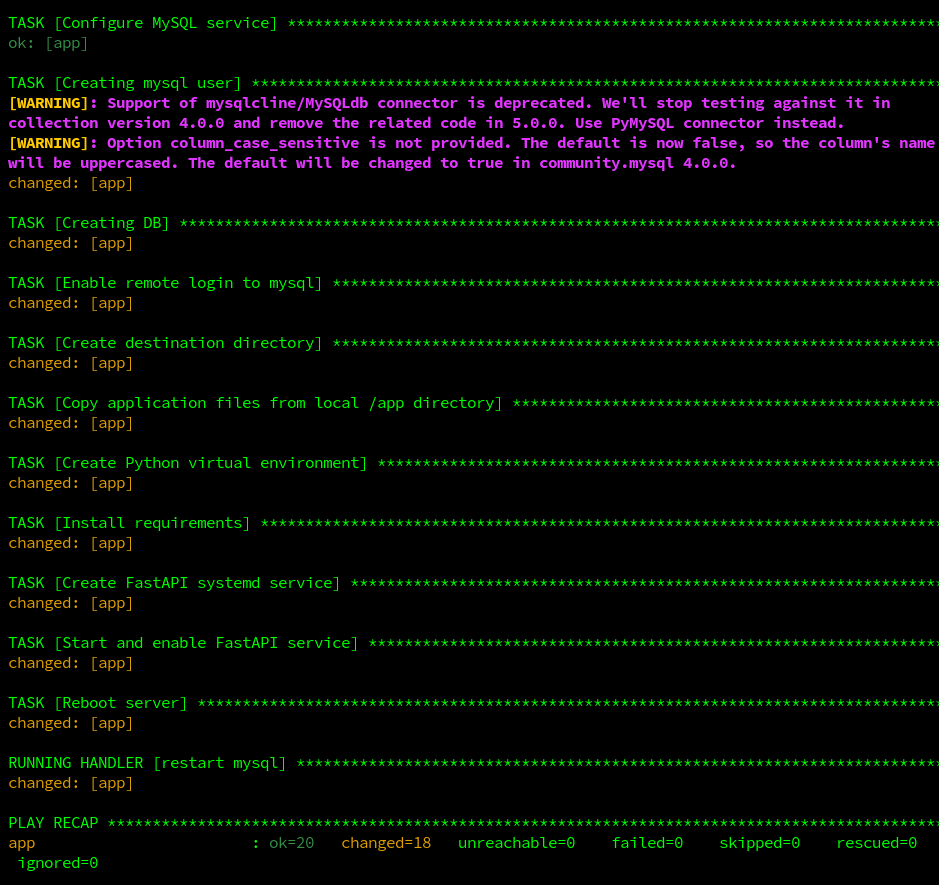939x885 pixels.
Task: Click the mysqlcline/MySQLdb deprecation warning line
Action: (449, 103)
